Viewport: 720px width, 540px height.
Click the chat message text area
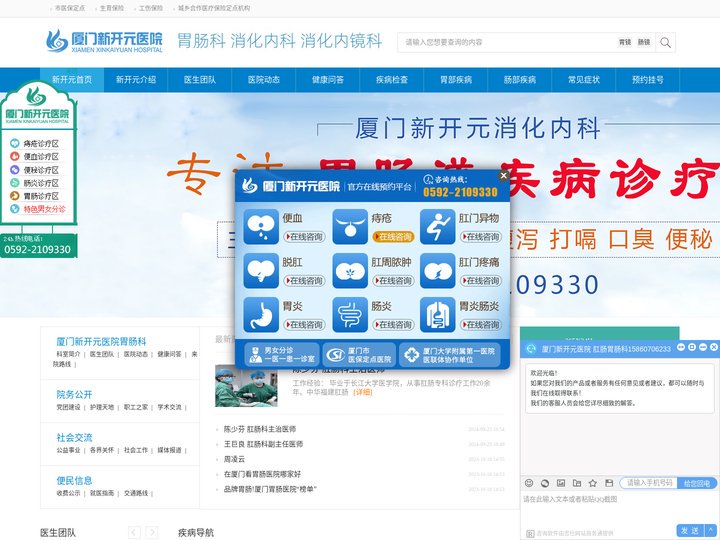(x=620, y=507)
